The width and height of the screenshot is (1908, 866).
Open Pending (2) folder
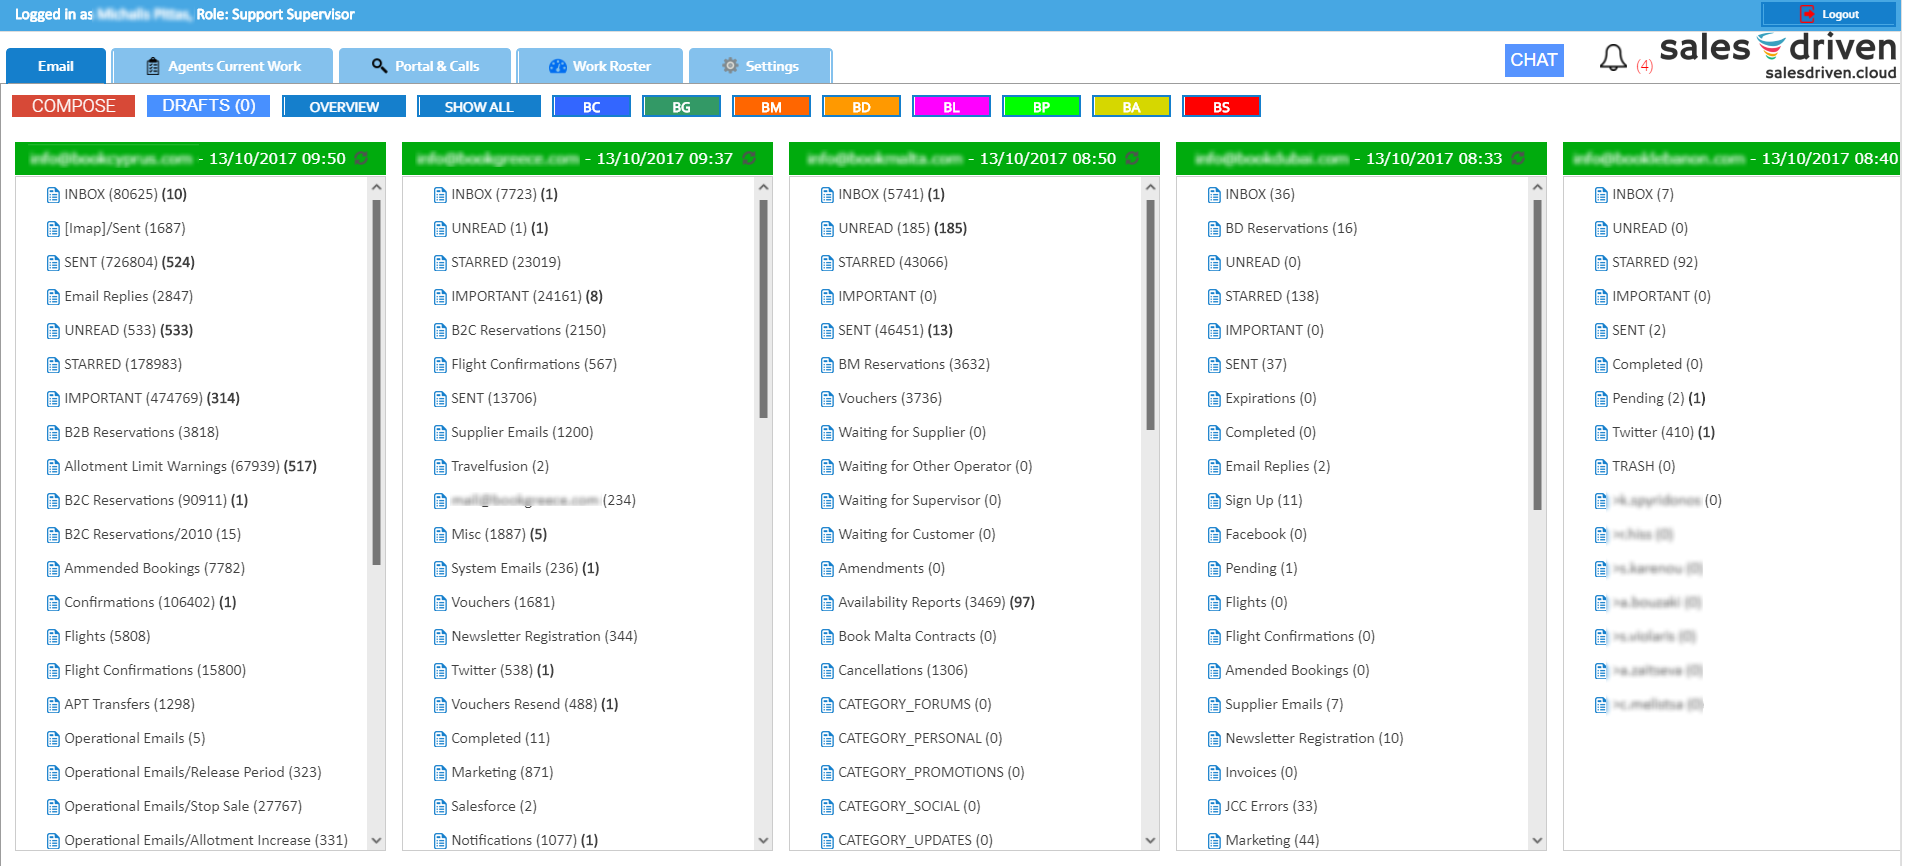[x=1659, y=398]
